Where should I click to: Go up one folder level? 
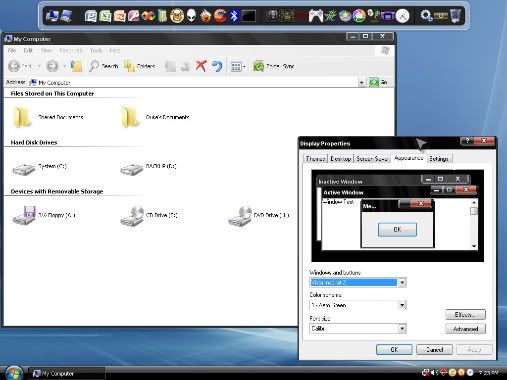(x=76, y=66)
